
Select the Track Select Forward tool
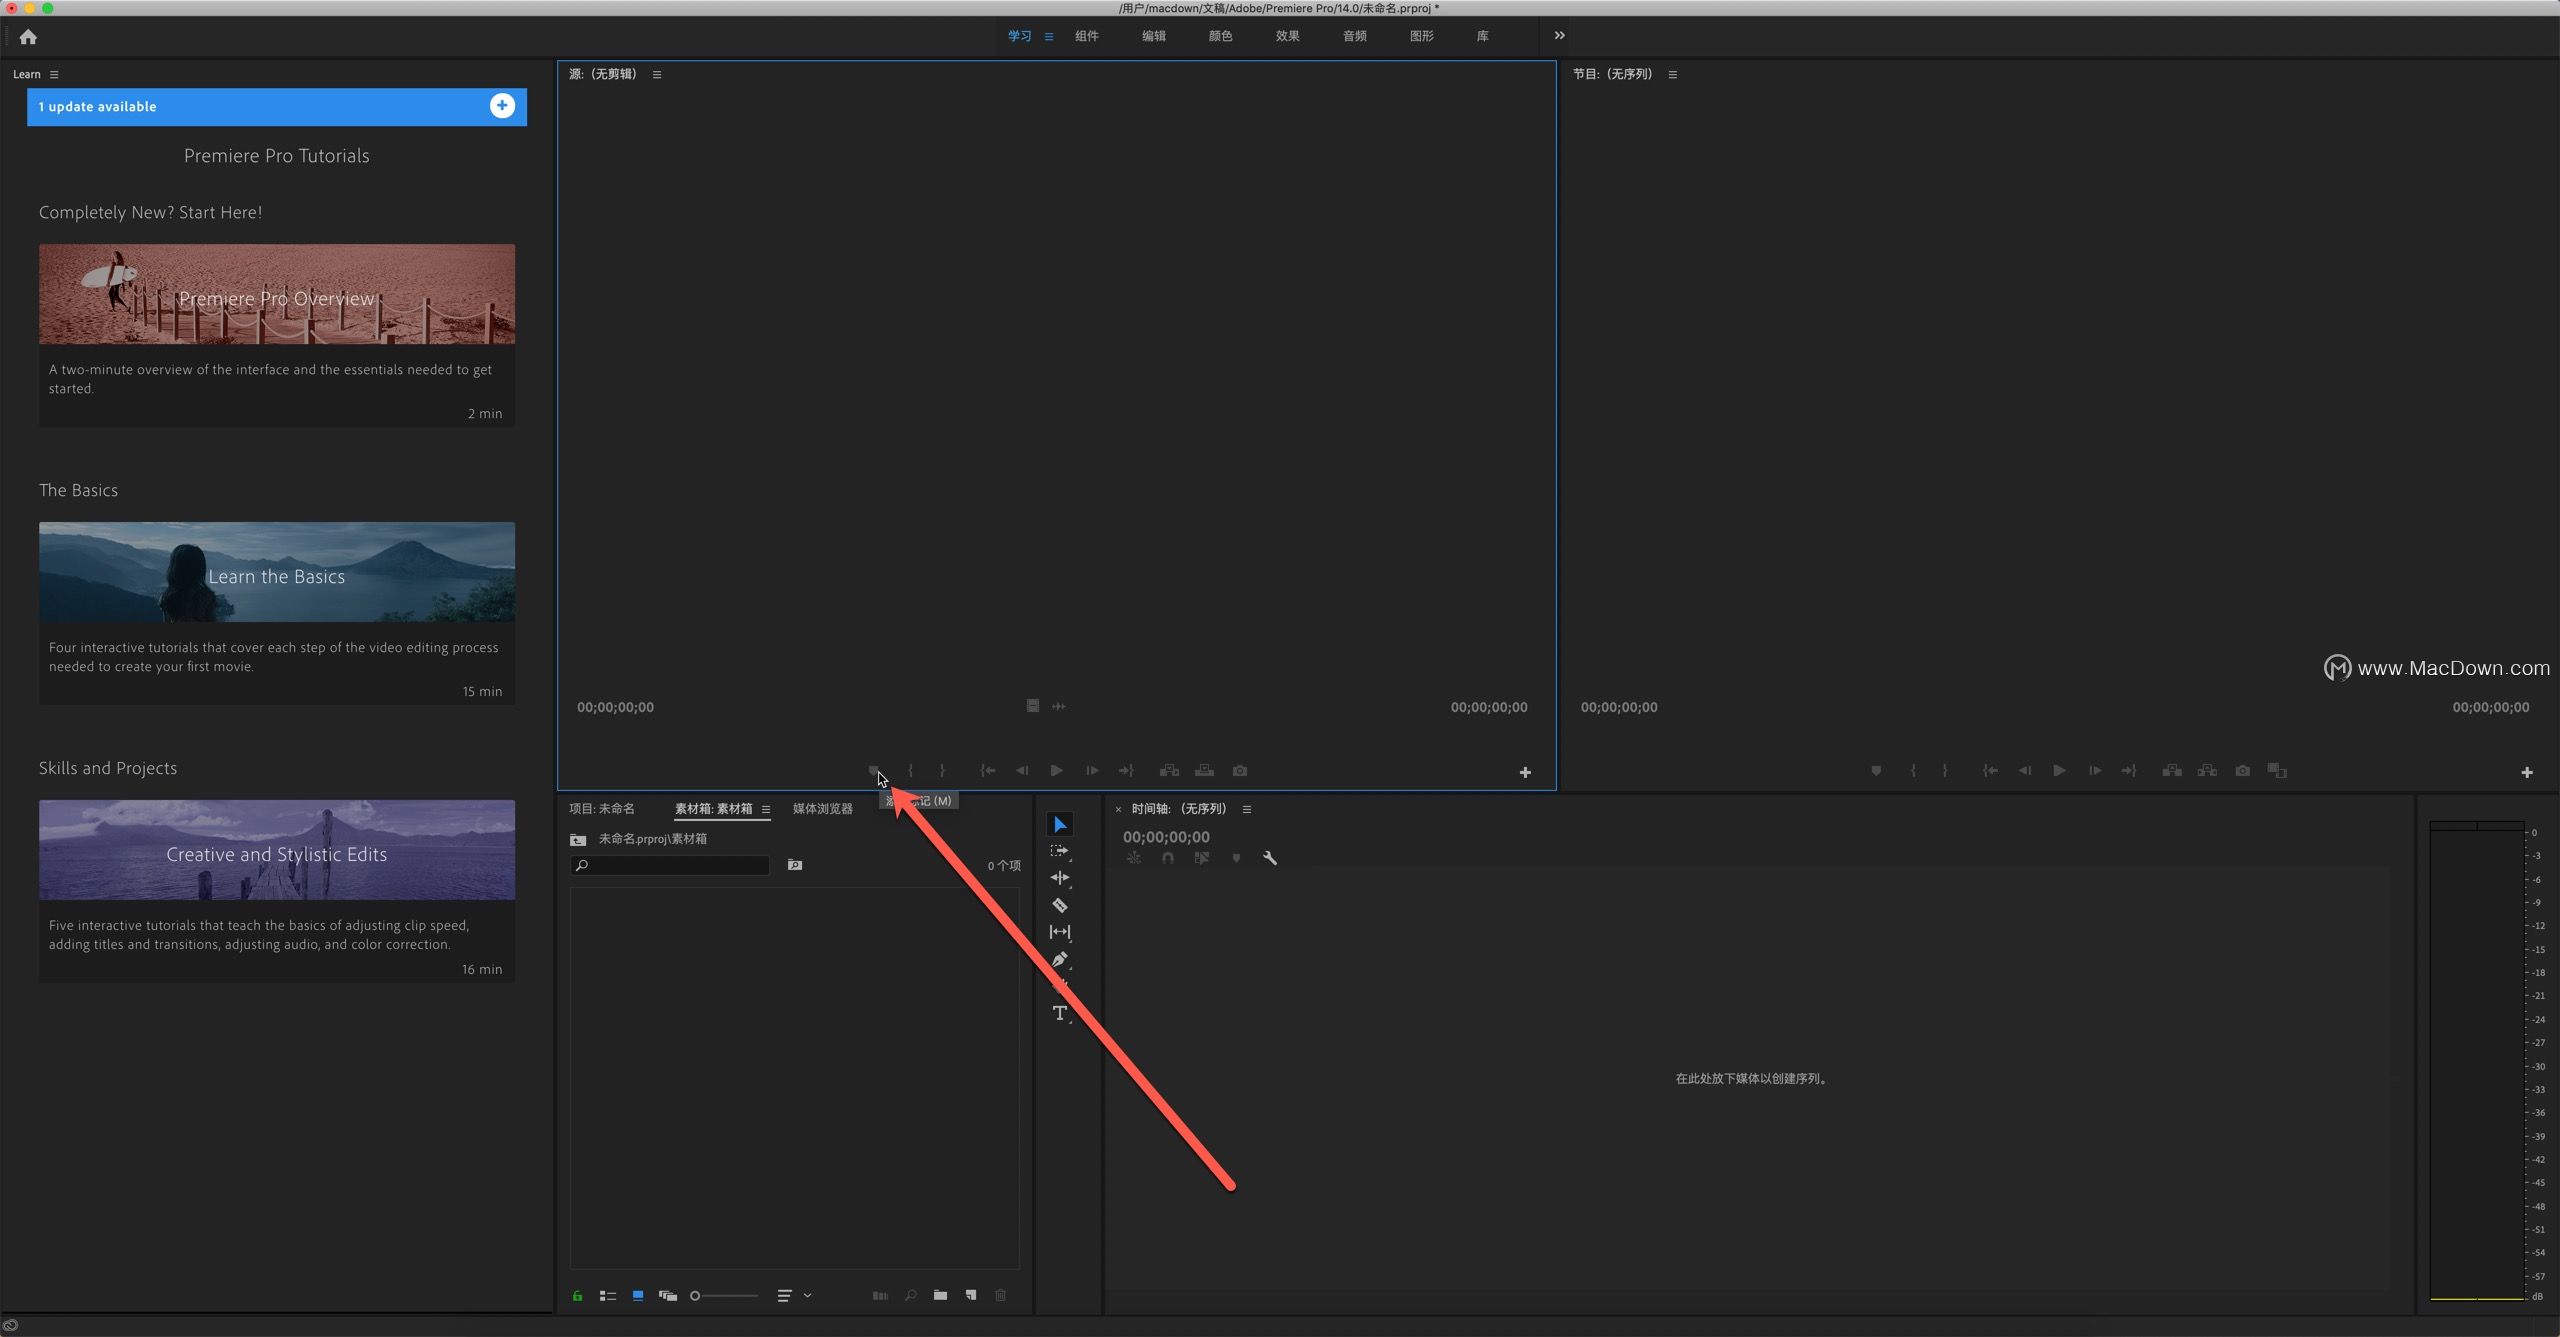click(x=1060, y=851)
